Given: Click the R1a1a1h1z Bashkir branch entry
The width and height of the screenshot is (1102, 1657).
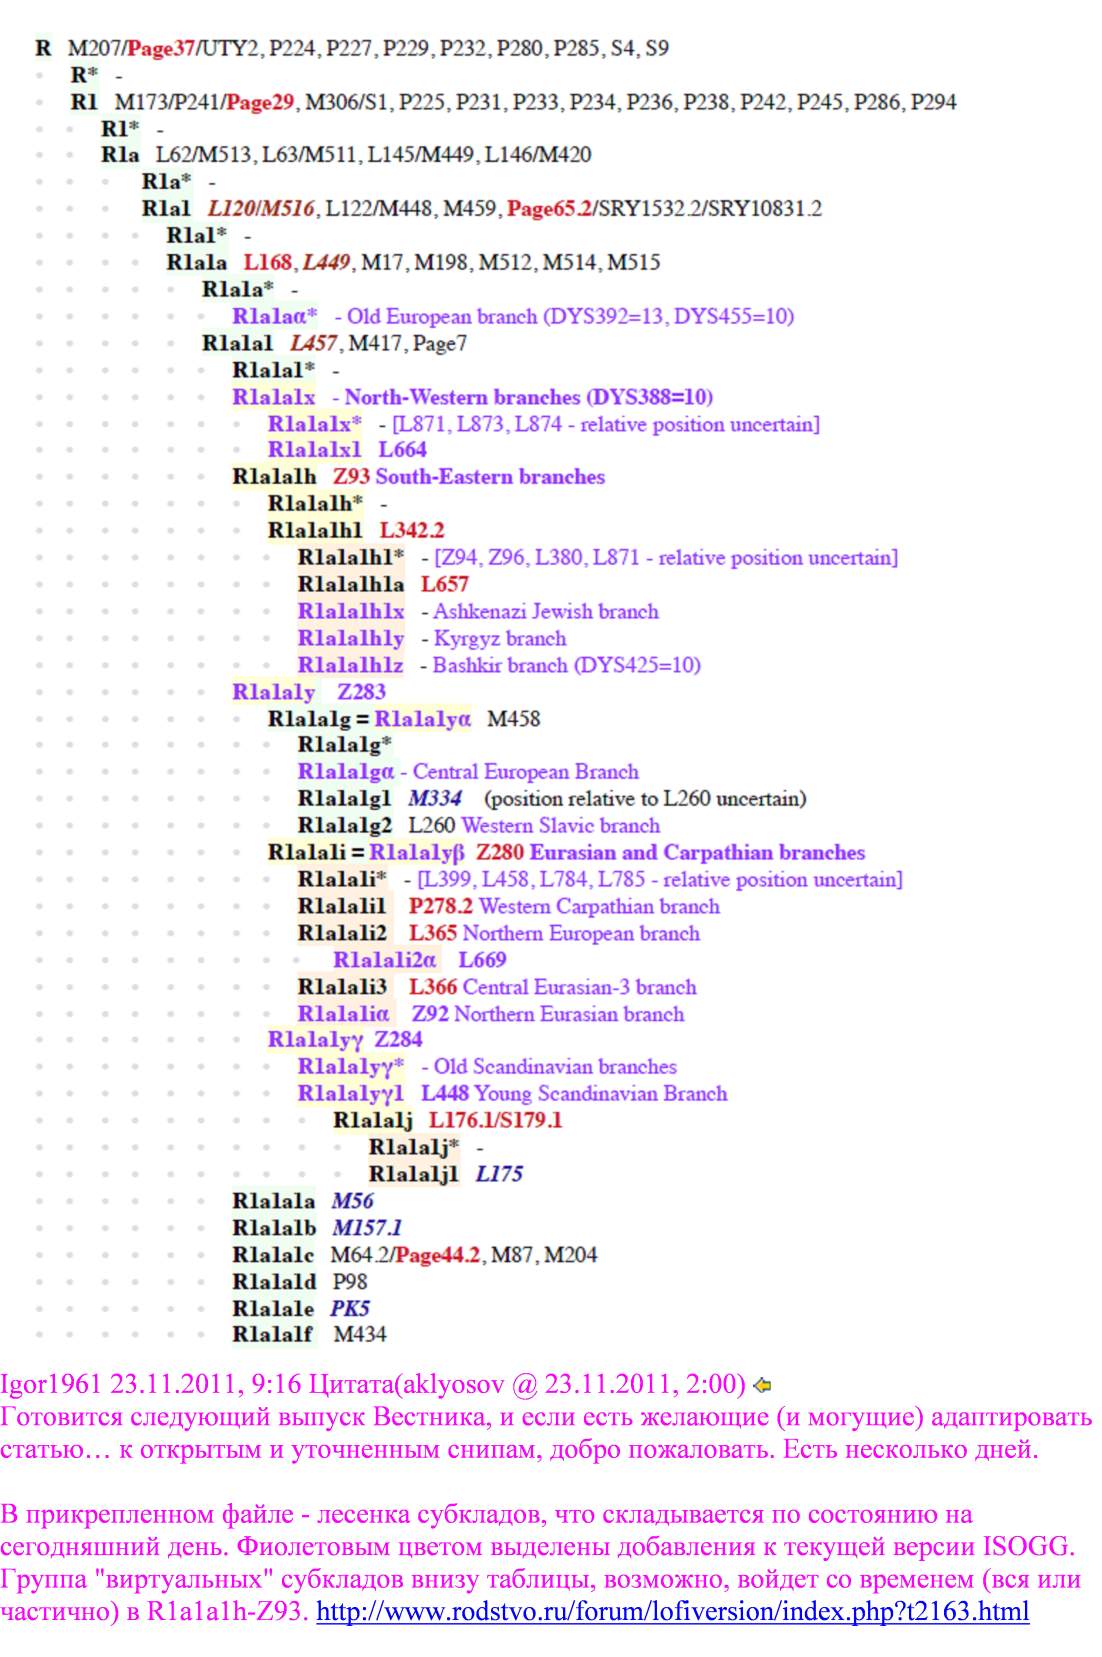Looking at the screenshot, I should pyautogui.click(x=499, y=665).
